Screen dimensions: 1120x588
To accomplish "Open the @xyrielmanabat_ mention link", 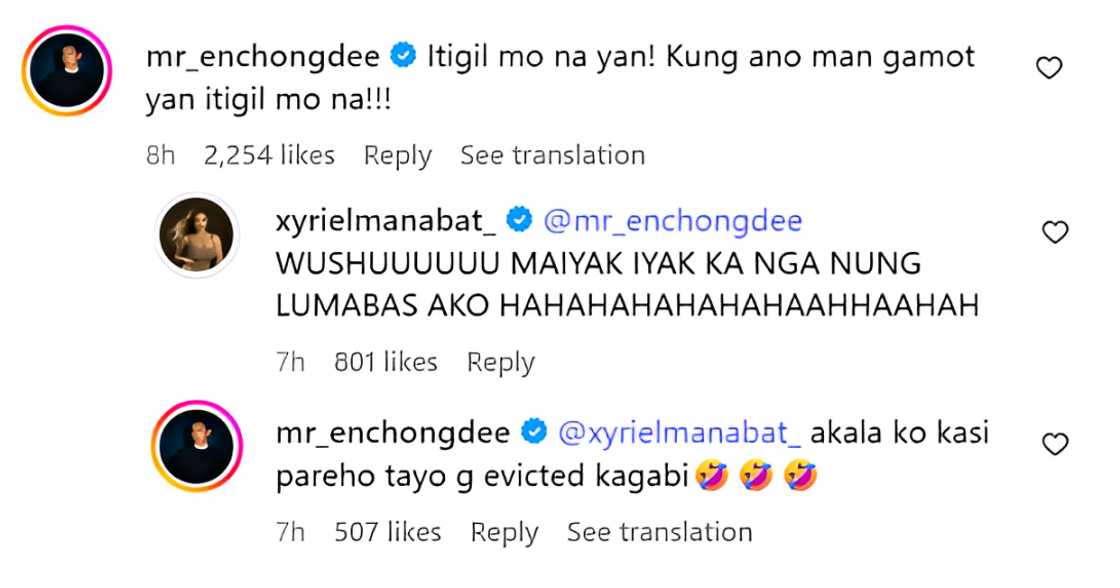I will (x=683, y=432).
